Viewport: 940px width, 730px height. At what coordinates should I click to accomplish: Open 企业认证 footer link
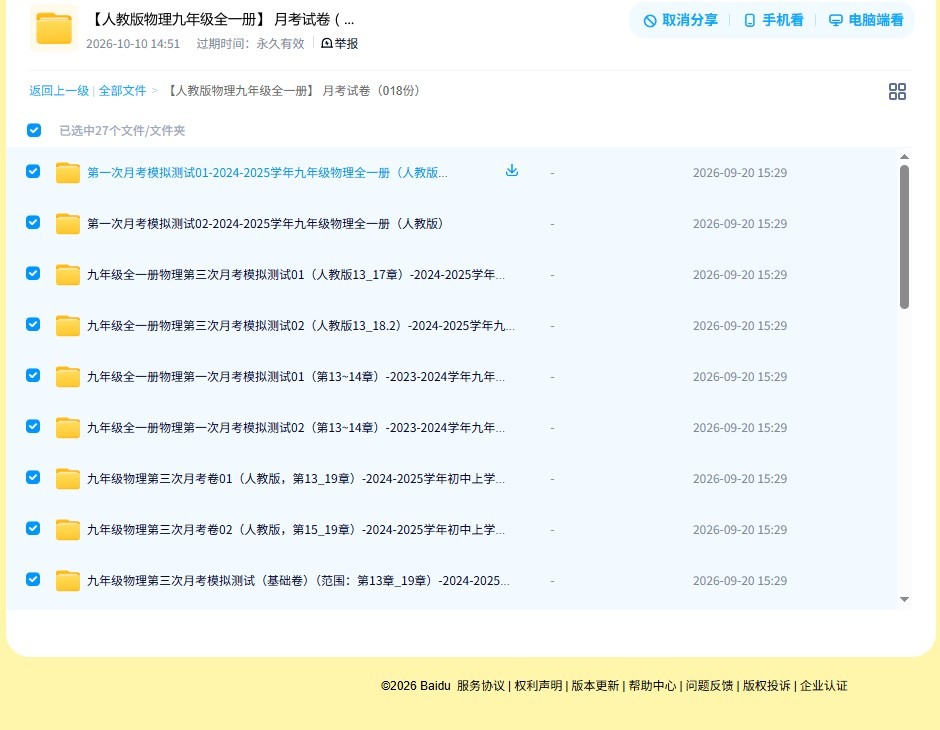(x=824, y=686)
